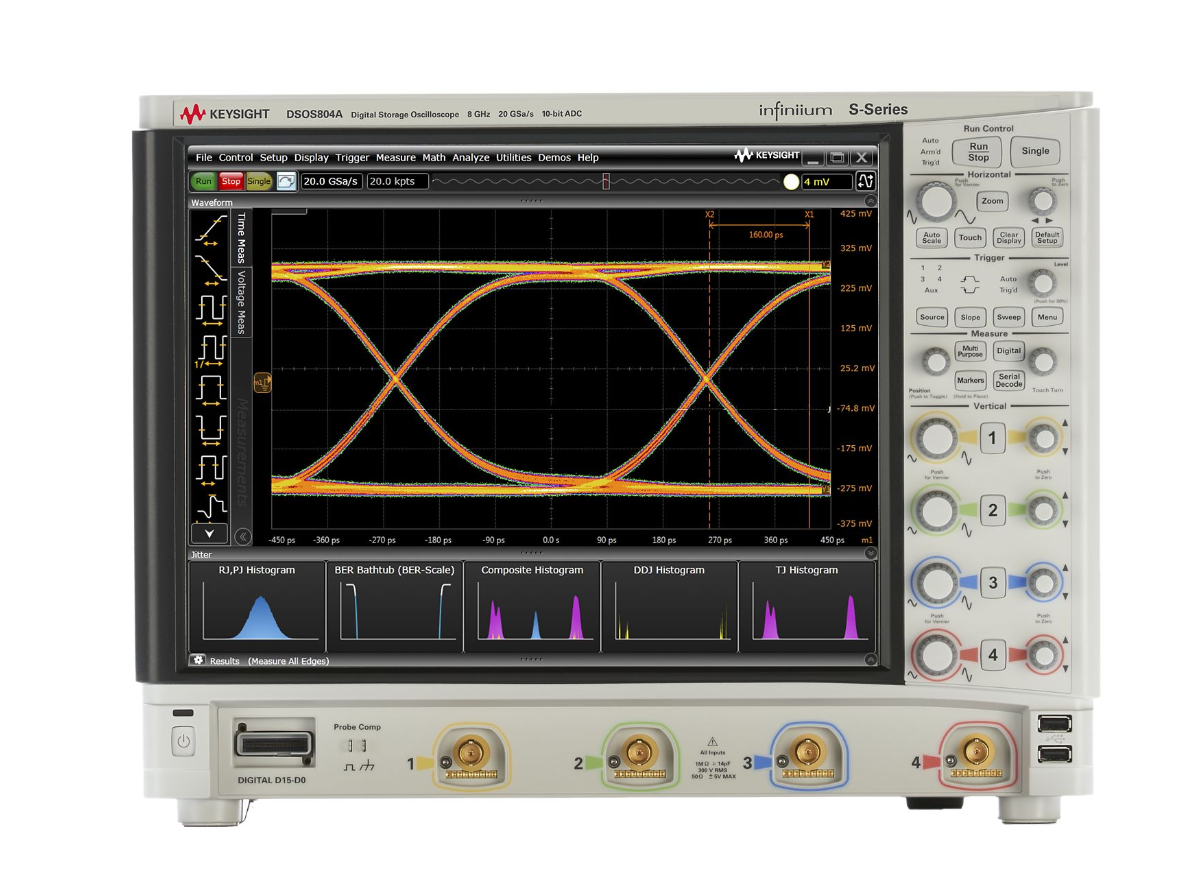Click the Markers hardware button

971,381
